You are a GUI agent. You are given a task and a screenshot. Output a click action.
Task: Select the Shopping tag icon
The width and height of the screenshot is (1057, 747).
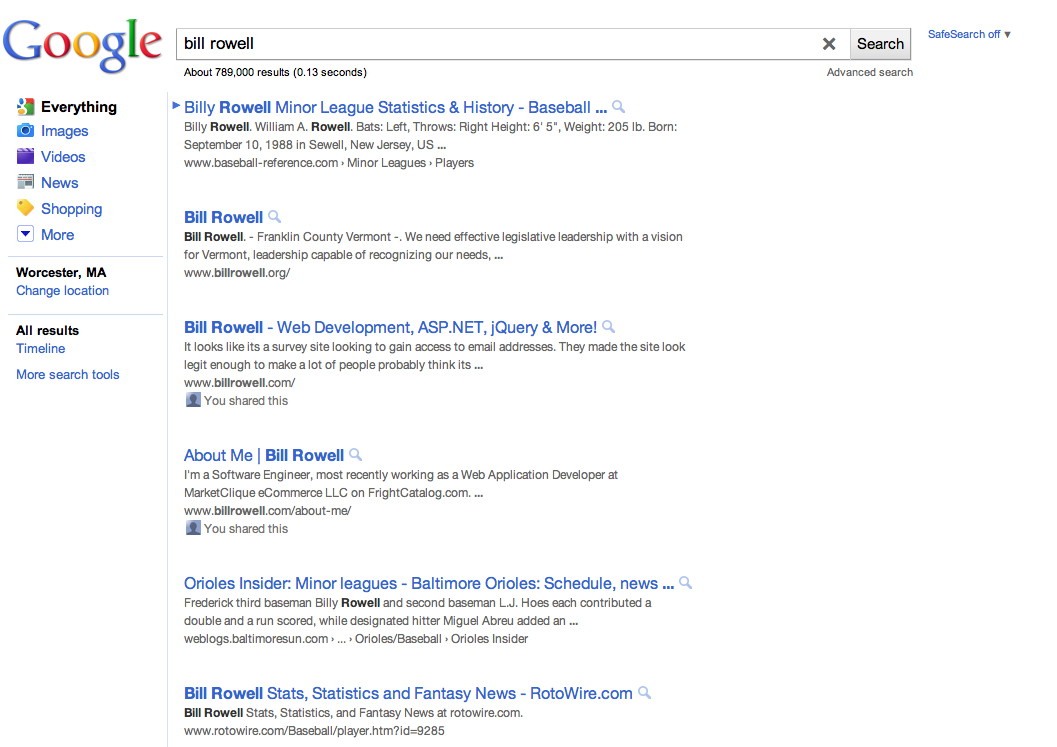tap(26, 208)
